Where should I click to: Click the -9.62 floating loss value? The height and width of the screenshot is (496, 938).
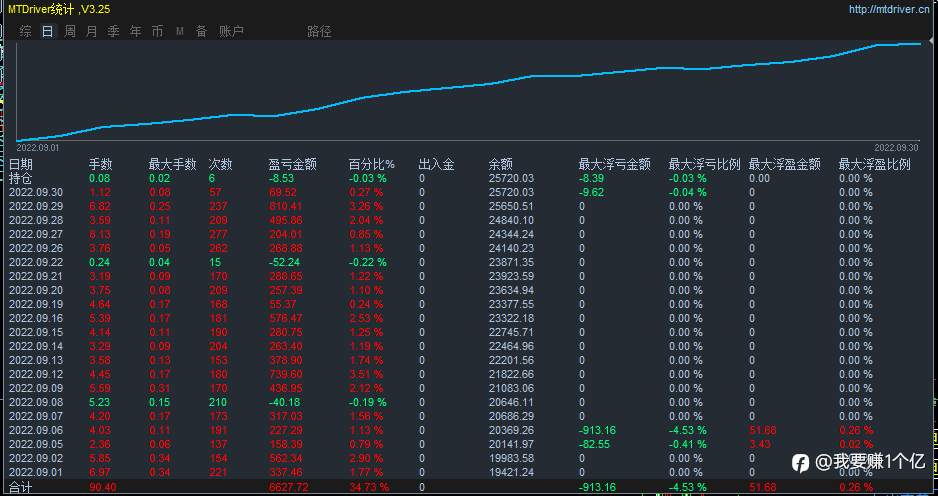(x=592, y=192)
